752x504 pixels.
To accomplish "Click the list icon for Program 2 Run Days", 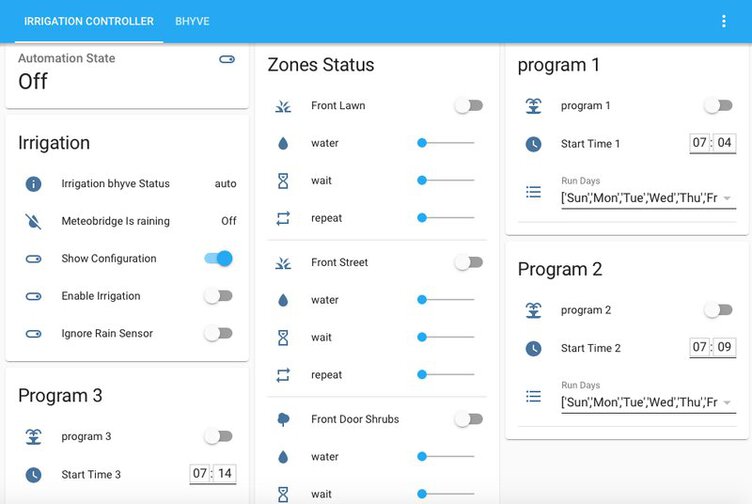I will (533, 396).
